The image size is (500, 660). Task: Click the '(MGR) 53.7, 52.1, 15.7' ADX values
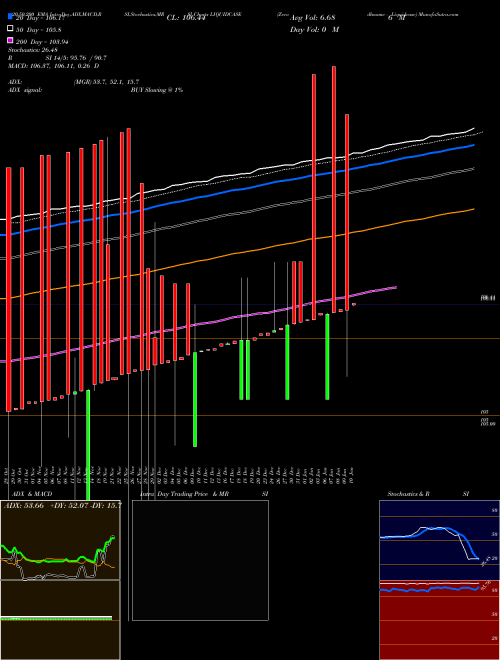[106, 82]
